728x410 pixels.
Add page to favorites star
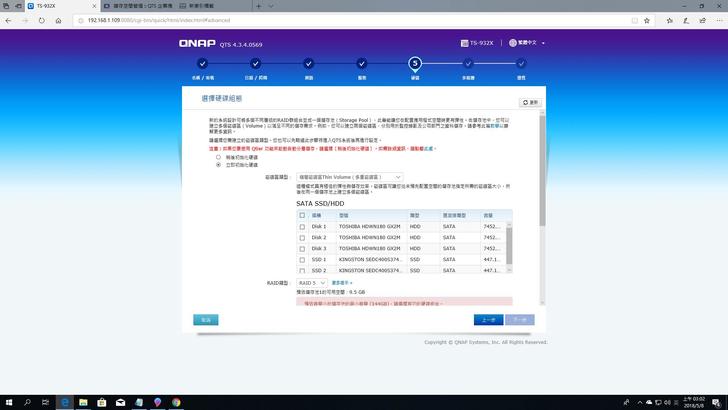coord(647,20)
